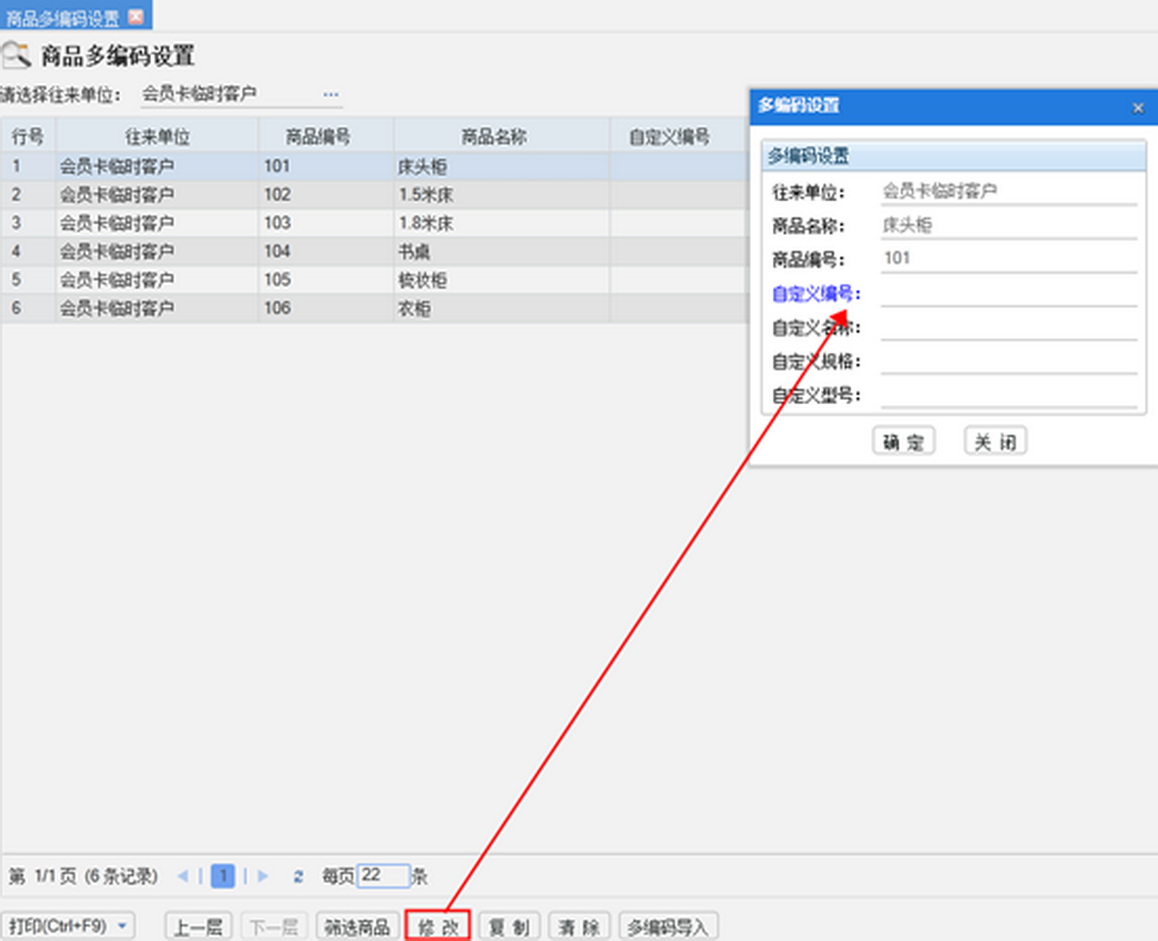Confirm dialog with 确定 button
This screenshot has width=1158, height=941.
point(903,442)
